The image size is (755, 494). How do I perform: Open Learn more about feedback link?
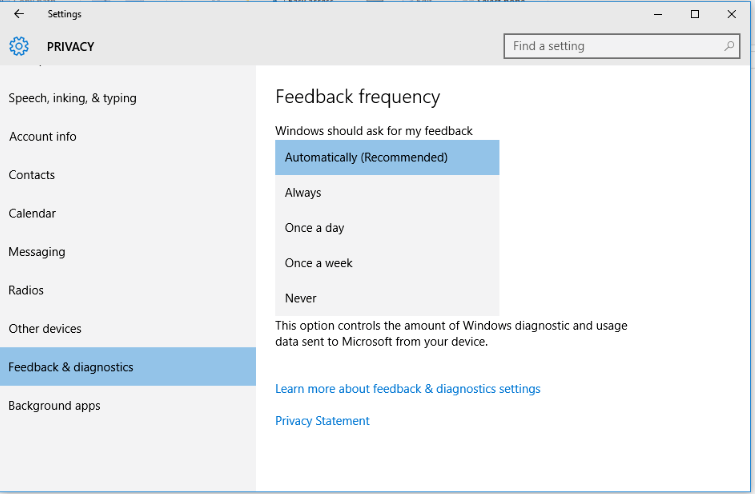tap(407, 389)
